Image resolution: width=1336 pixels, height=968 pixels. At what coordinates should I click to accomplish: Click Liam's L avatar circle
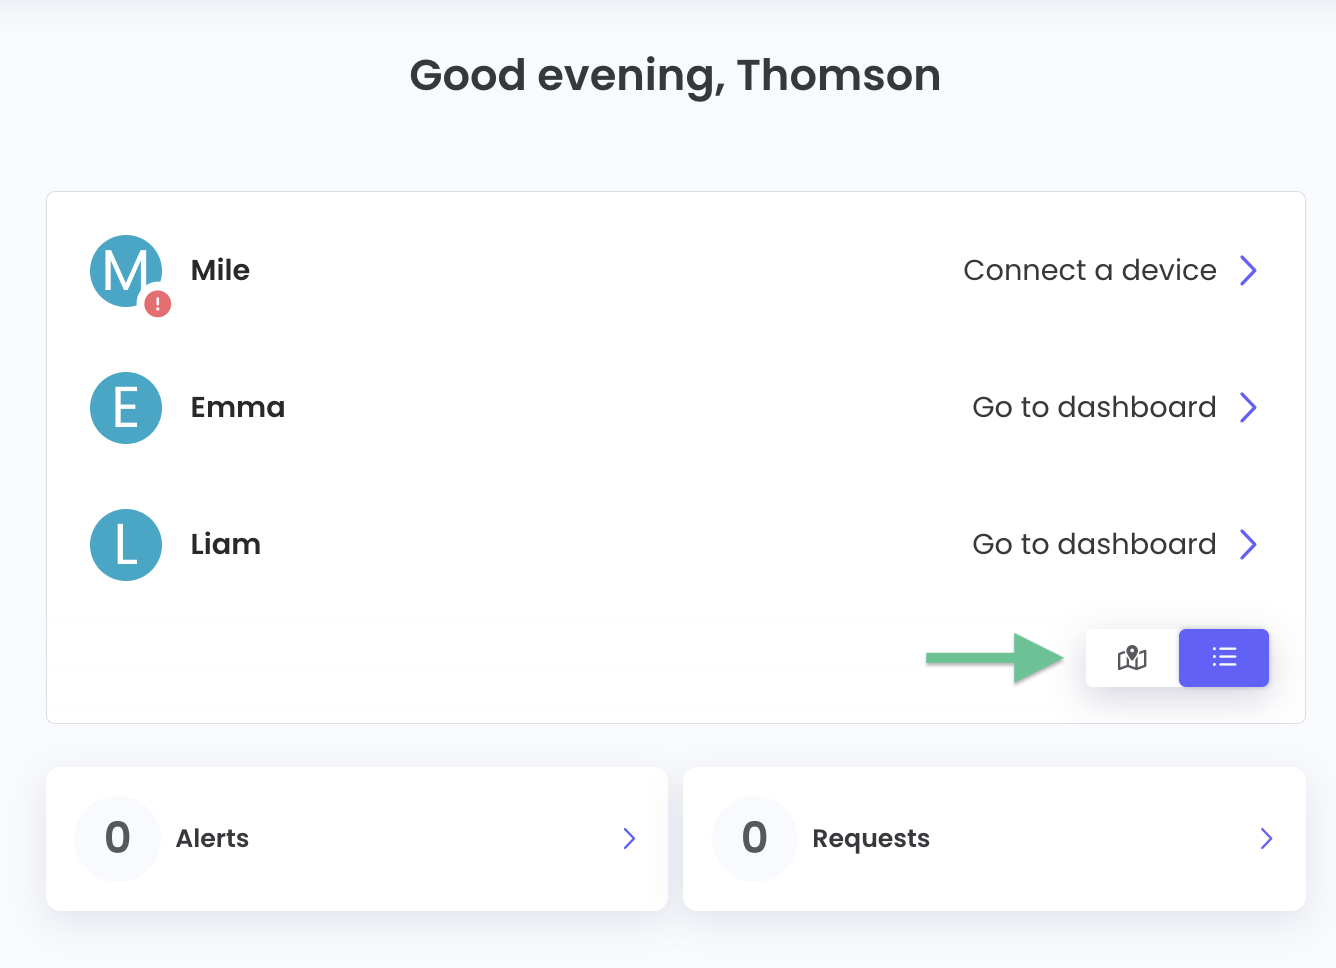[126, 545]
